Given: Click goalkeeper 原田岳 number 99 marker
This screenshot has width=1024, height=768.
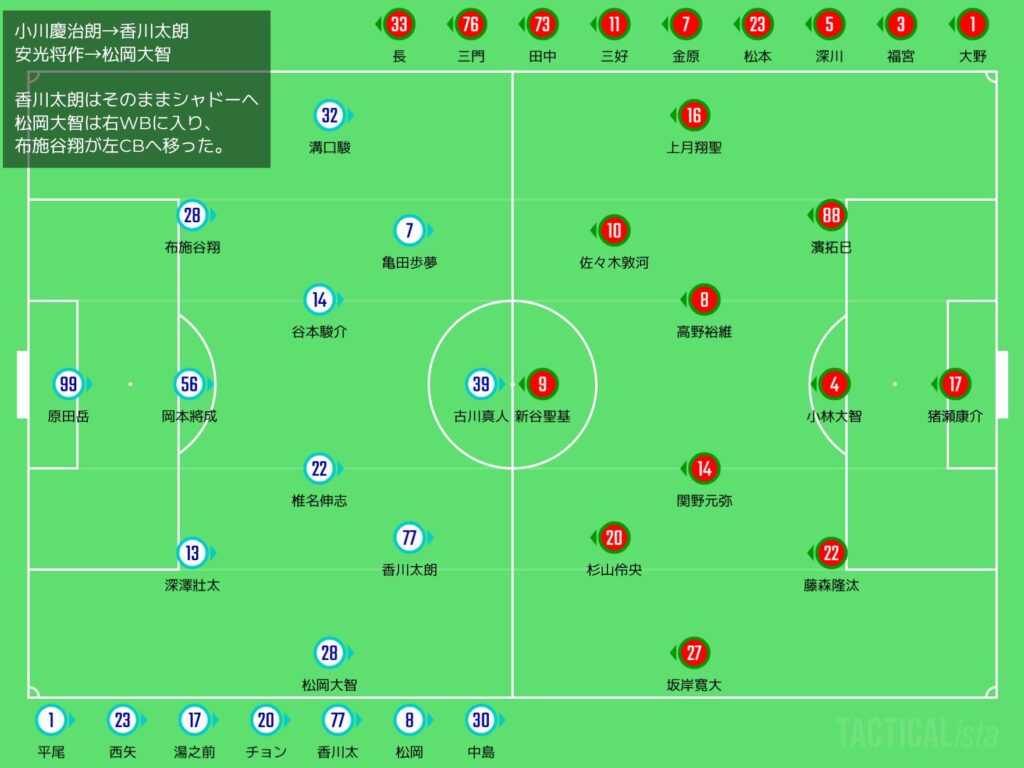Looking at the screenshot, I should tap(69, 384).
